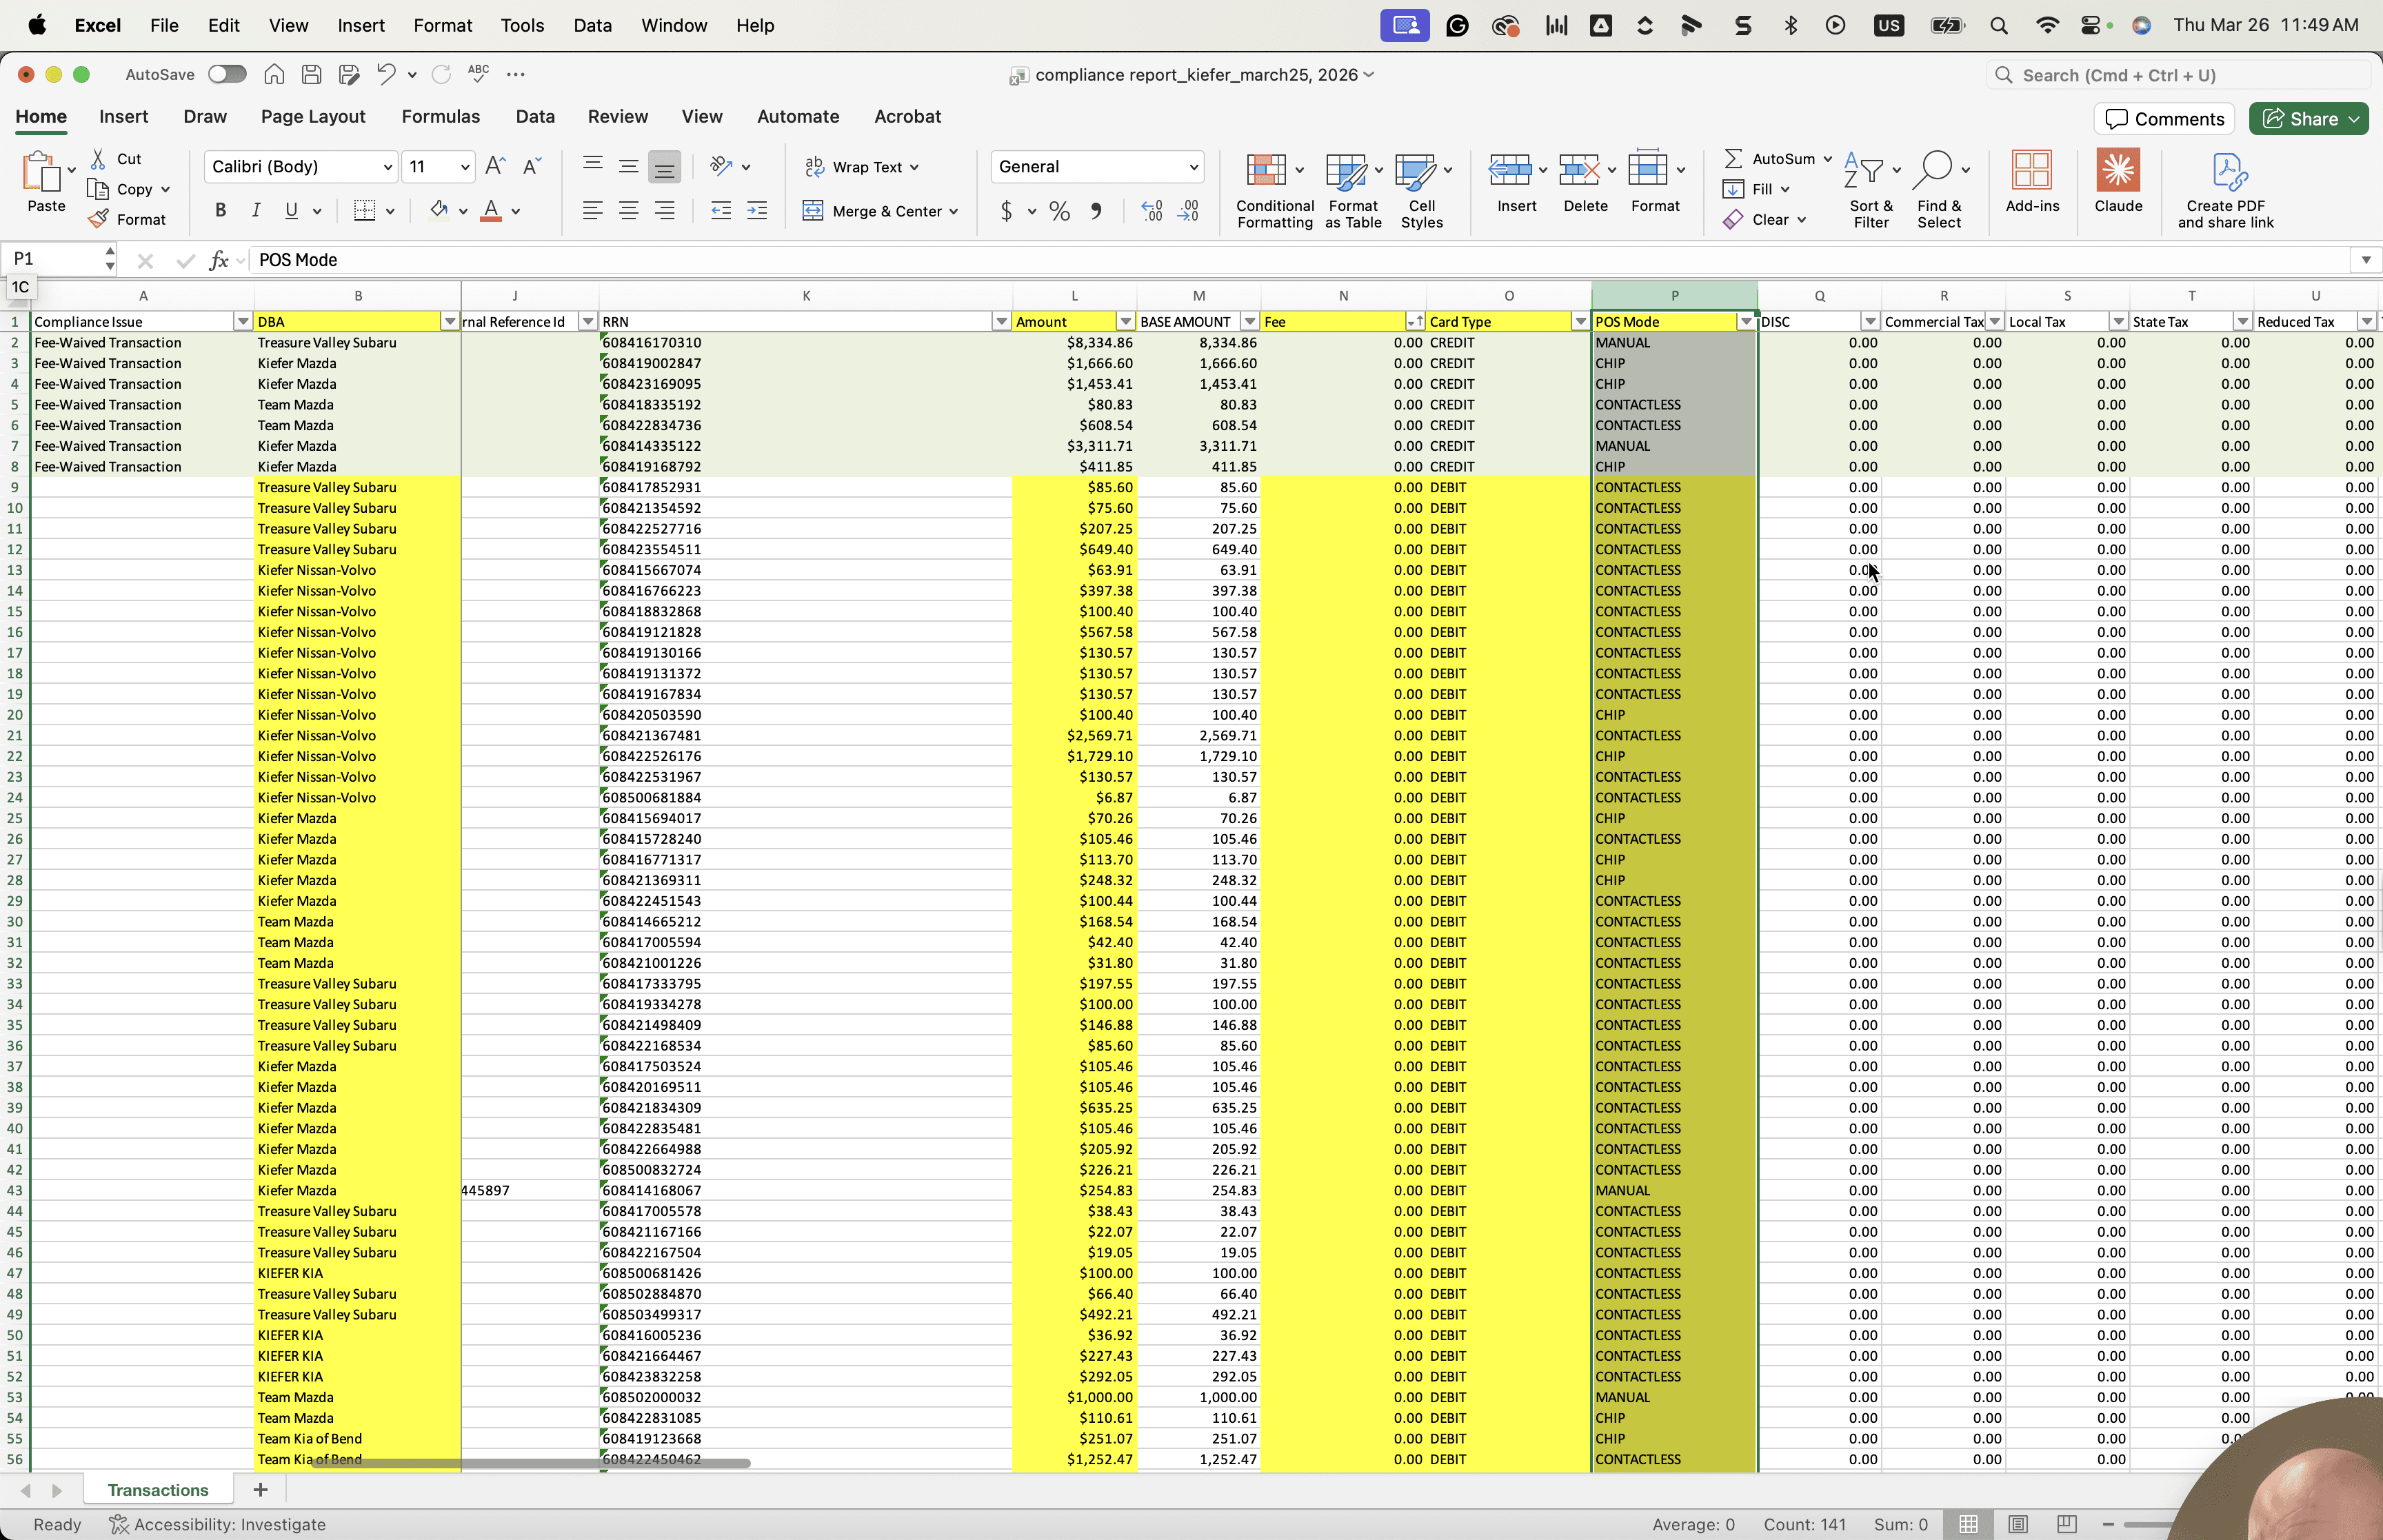
Task: Apply italic formatting with the I icon
Action: click(256, 210)
